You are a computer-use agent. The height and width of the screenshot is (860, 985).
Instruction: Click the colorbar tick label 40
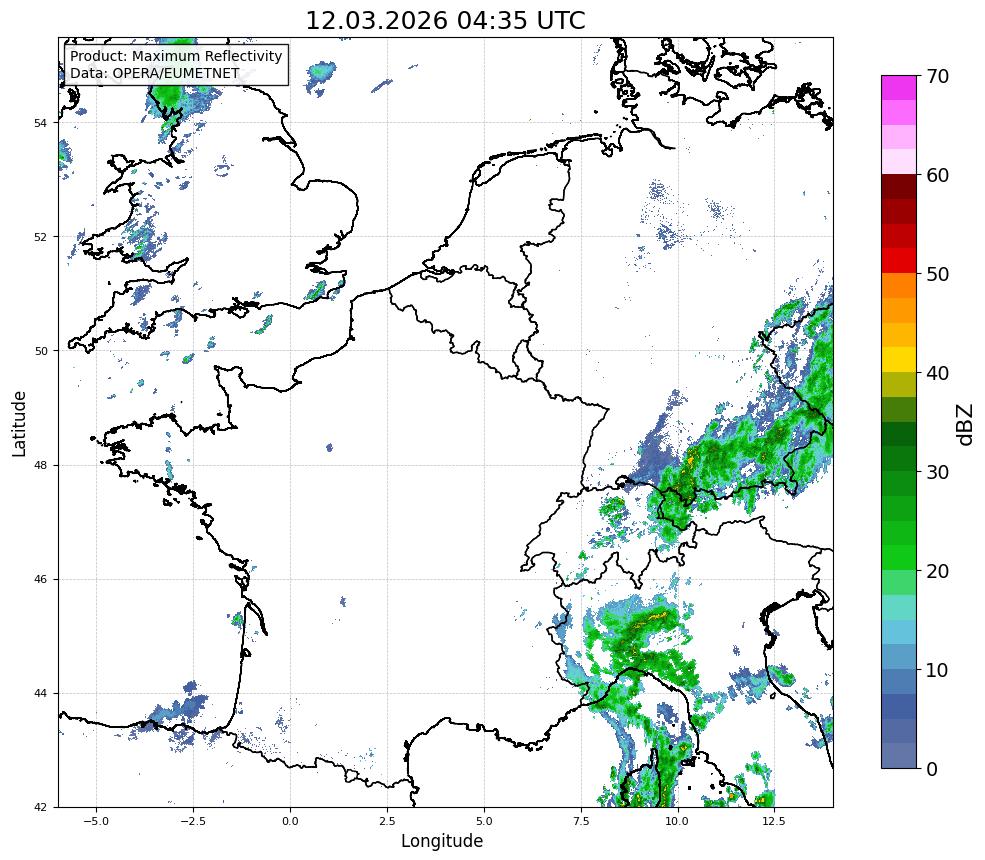pos(937,373)
